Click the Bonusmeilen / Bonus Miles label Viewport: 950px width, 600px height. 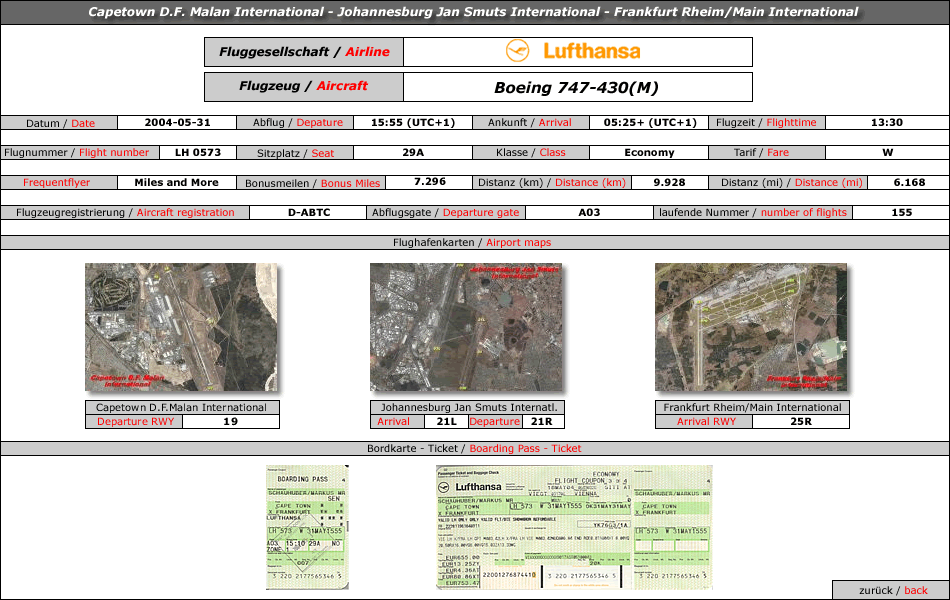311,183
